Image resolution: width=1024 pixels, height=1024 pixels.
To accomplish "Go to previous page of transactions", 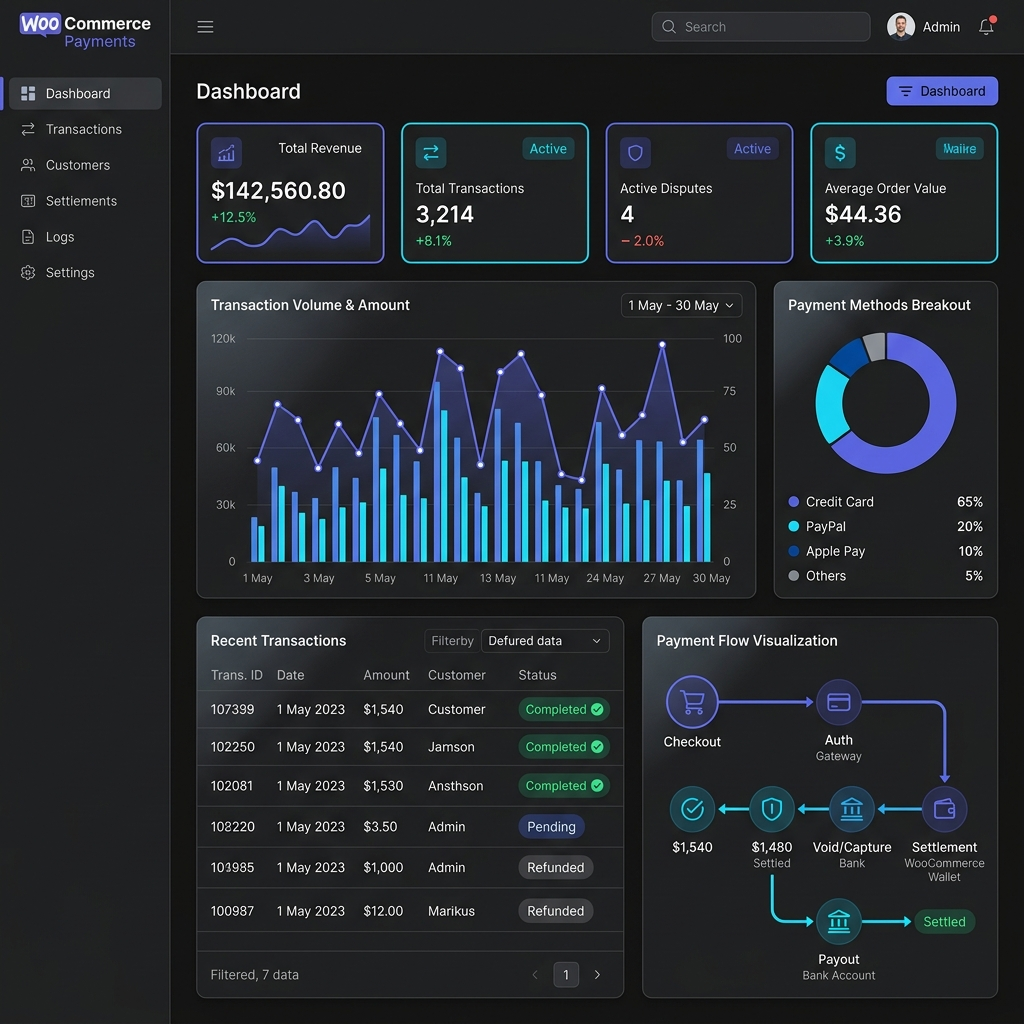I will [x=535, y=974].
